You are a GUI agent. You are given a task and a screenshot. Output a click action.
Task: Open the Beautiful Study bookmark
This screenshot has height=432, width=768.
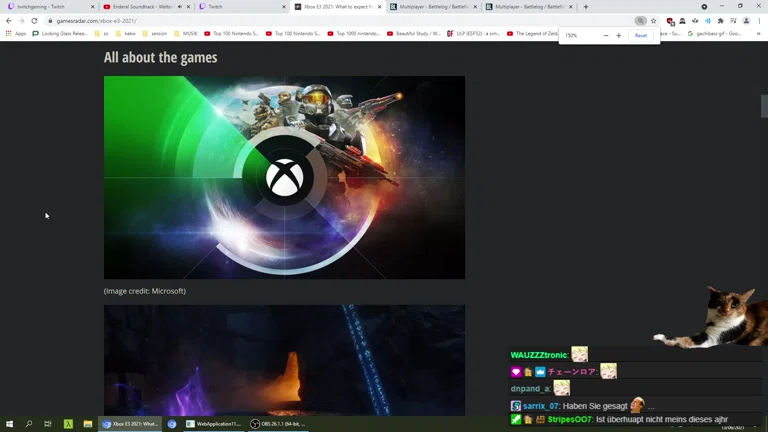pyautogui.click(x=414, y=33)
